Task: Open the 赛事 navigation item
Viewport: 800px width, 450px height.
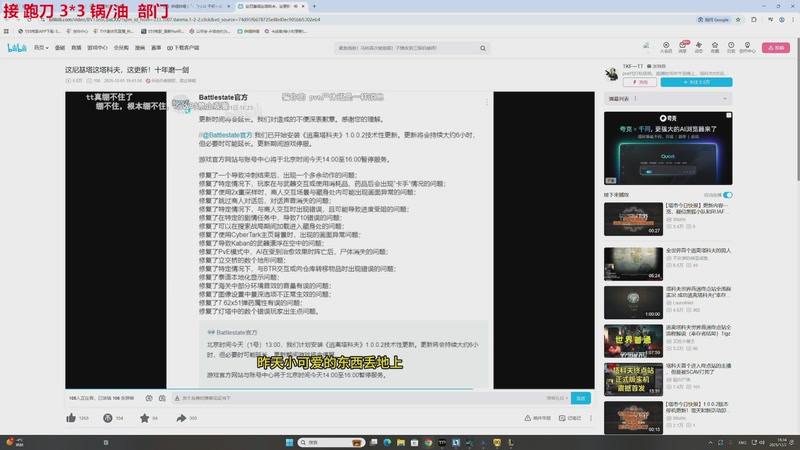Action: click(156, 48)
